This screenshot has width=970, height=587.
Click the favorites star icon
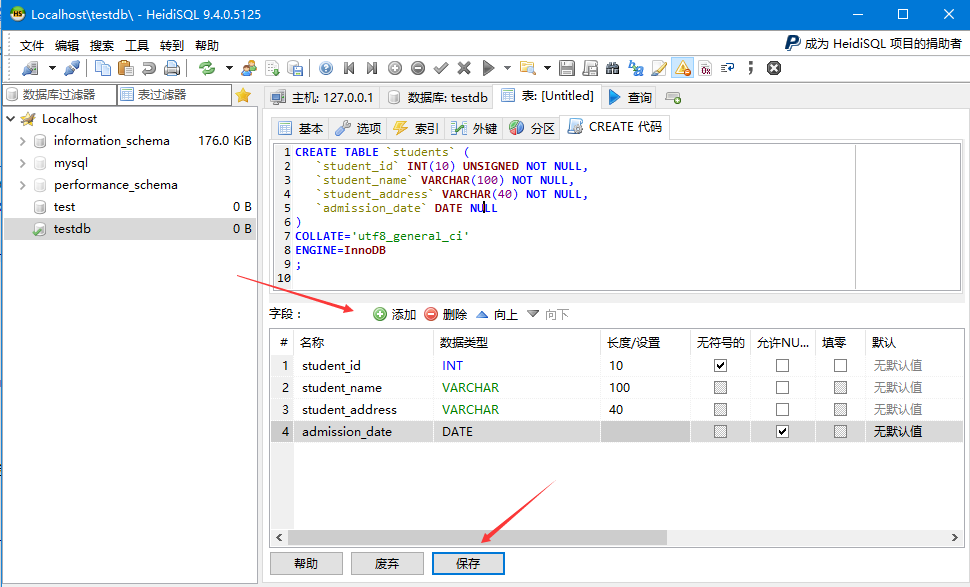pos(242,95)
